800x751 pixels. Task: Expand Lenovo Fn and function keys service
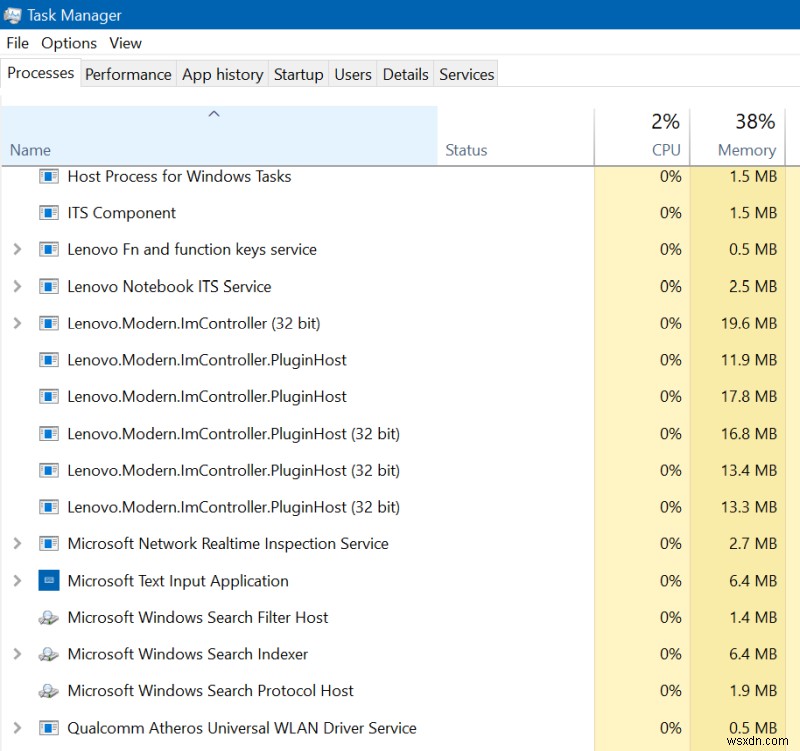[x=17, y=250]
